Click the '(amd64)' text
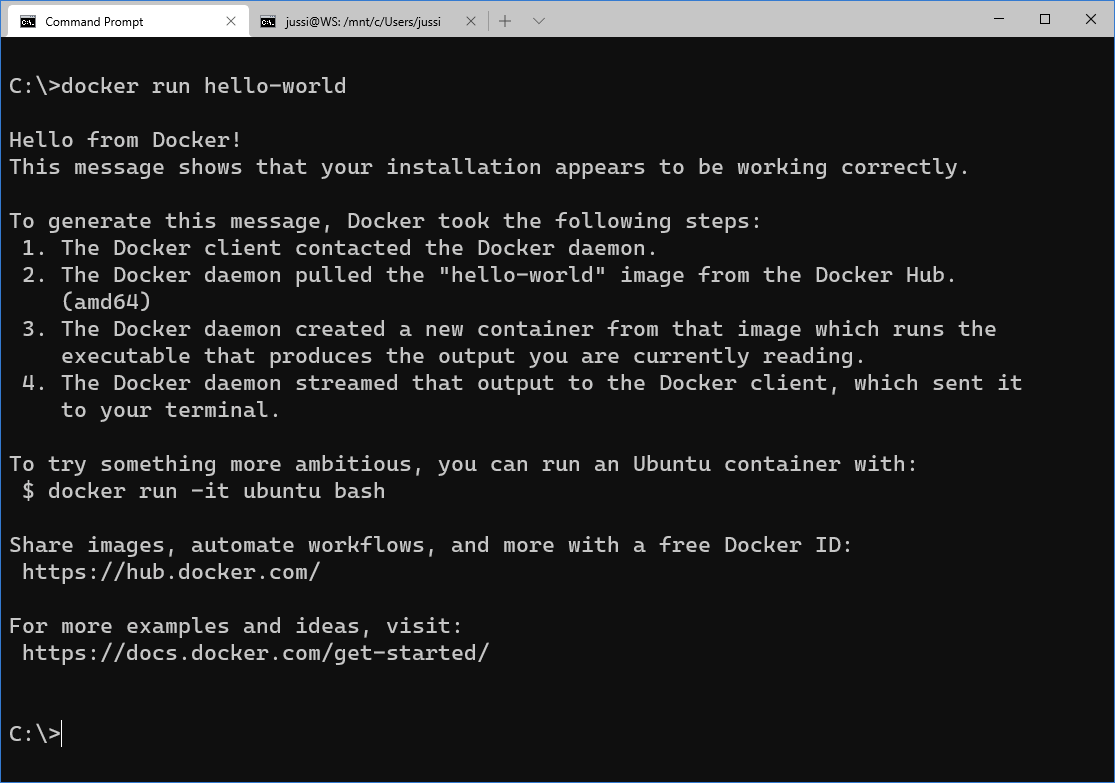 pos(107,302)
